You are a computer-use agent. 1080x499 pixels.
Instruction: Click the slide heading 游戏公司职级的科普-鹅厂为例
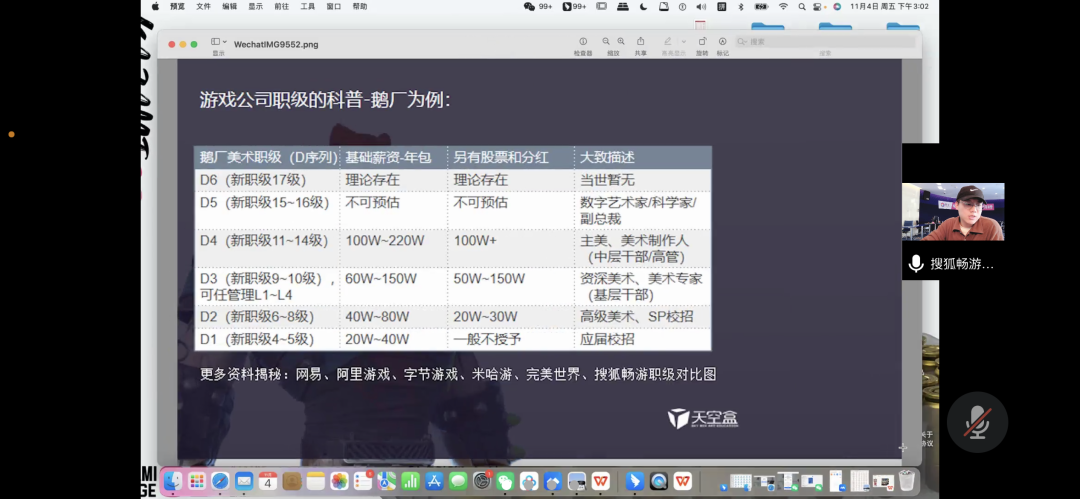[324, 100]
